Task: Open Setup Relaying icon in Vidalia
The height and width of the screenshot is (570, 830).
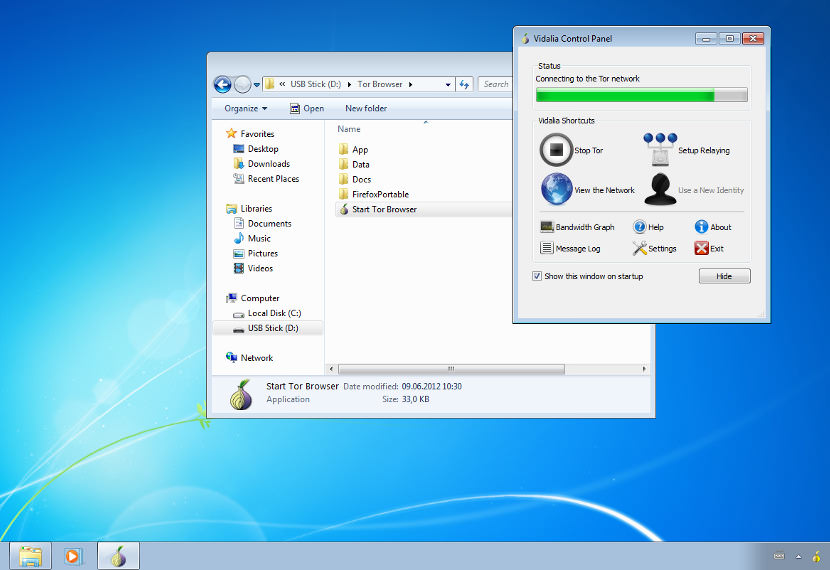Action: [x=660, y=150]
